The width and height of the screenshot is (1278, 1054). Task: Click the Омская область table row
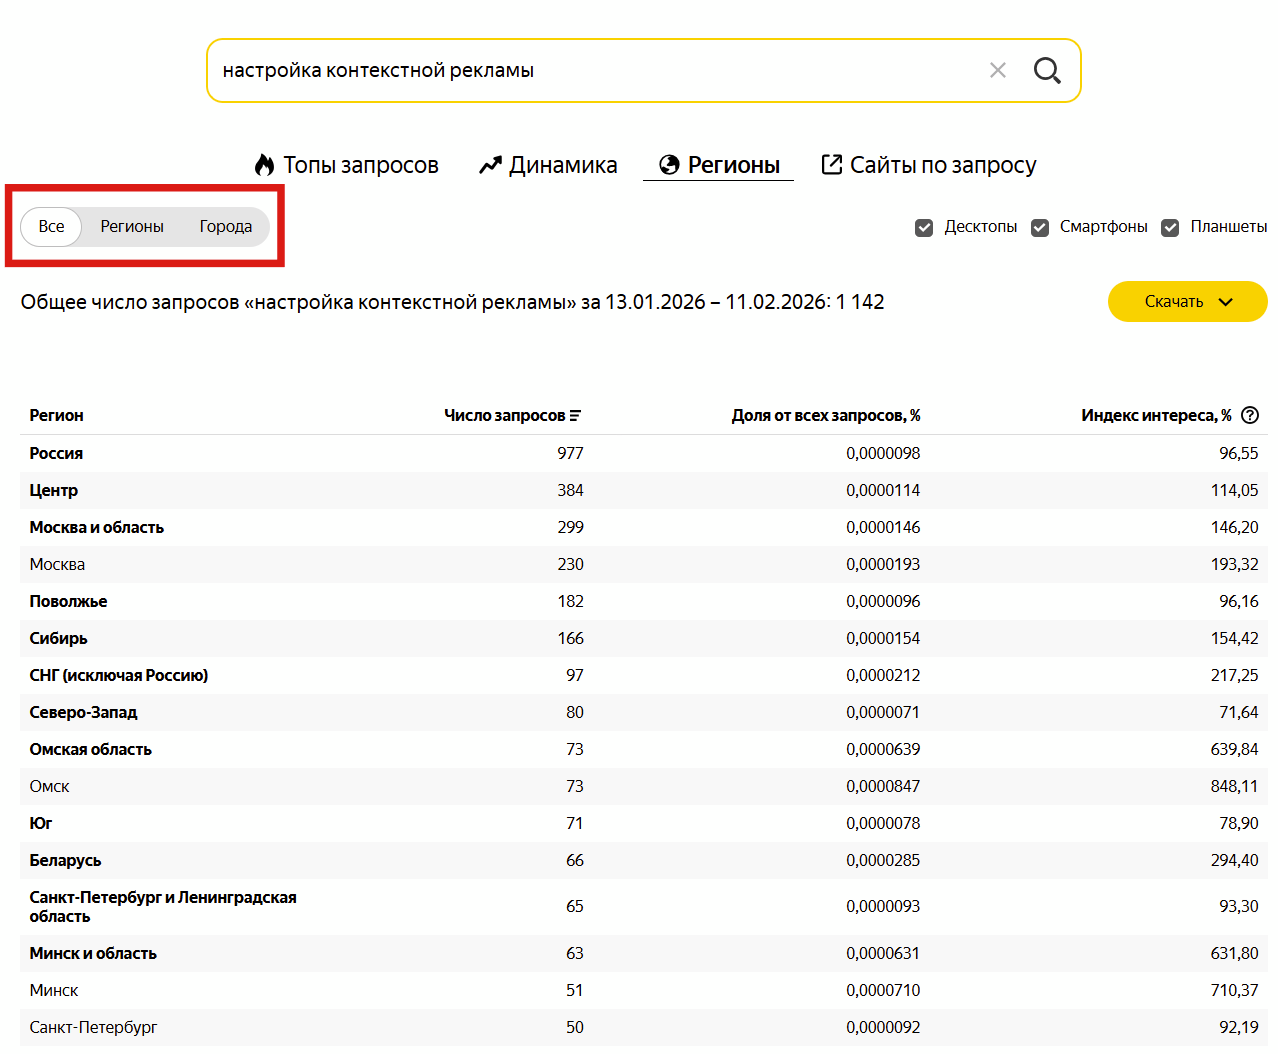tap(91, 749)
